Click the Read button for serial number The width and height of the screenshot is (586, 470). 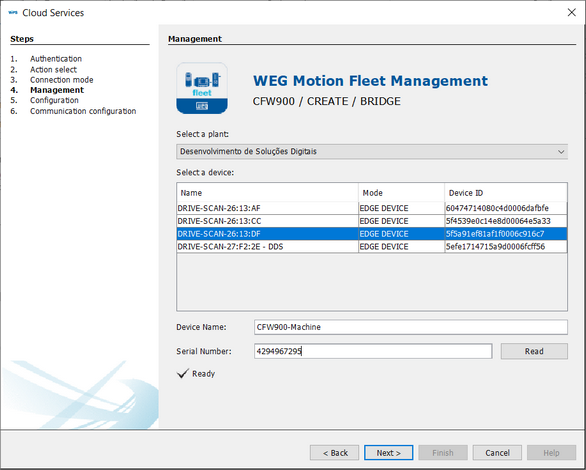click(534, 351)
